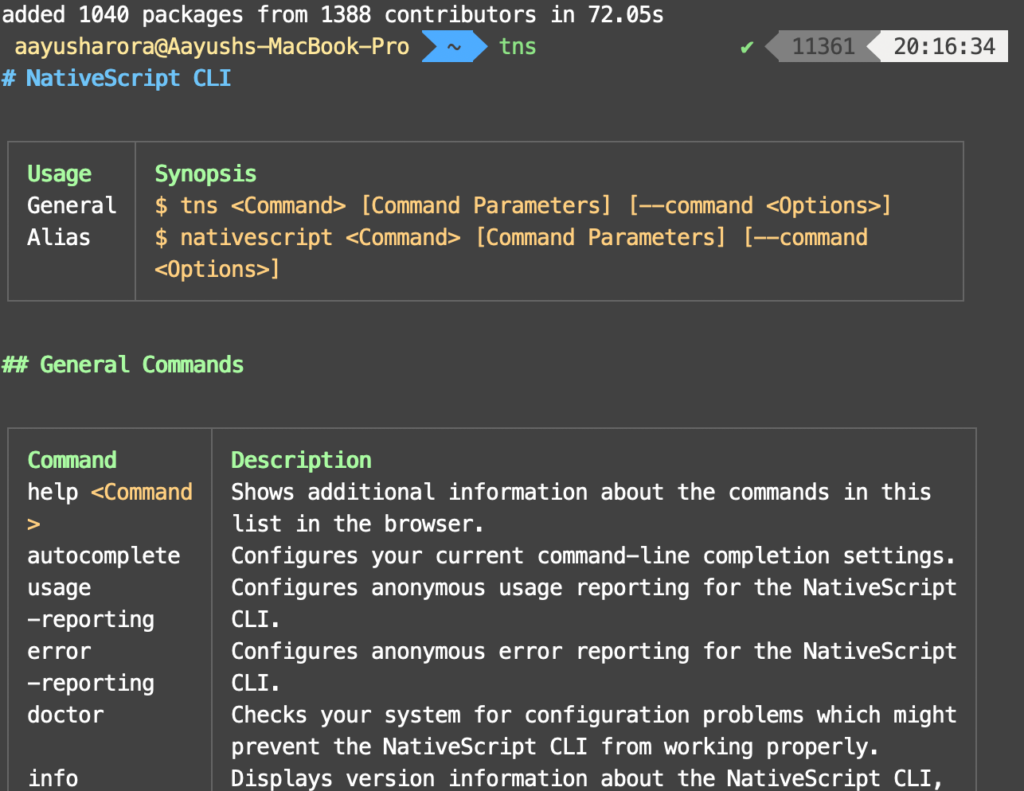The width and height of the screenshot is (1024, 791).
Task: Click the 'autocomplete' command entry
Action: [104, 556]
